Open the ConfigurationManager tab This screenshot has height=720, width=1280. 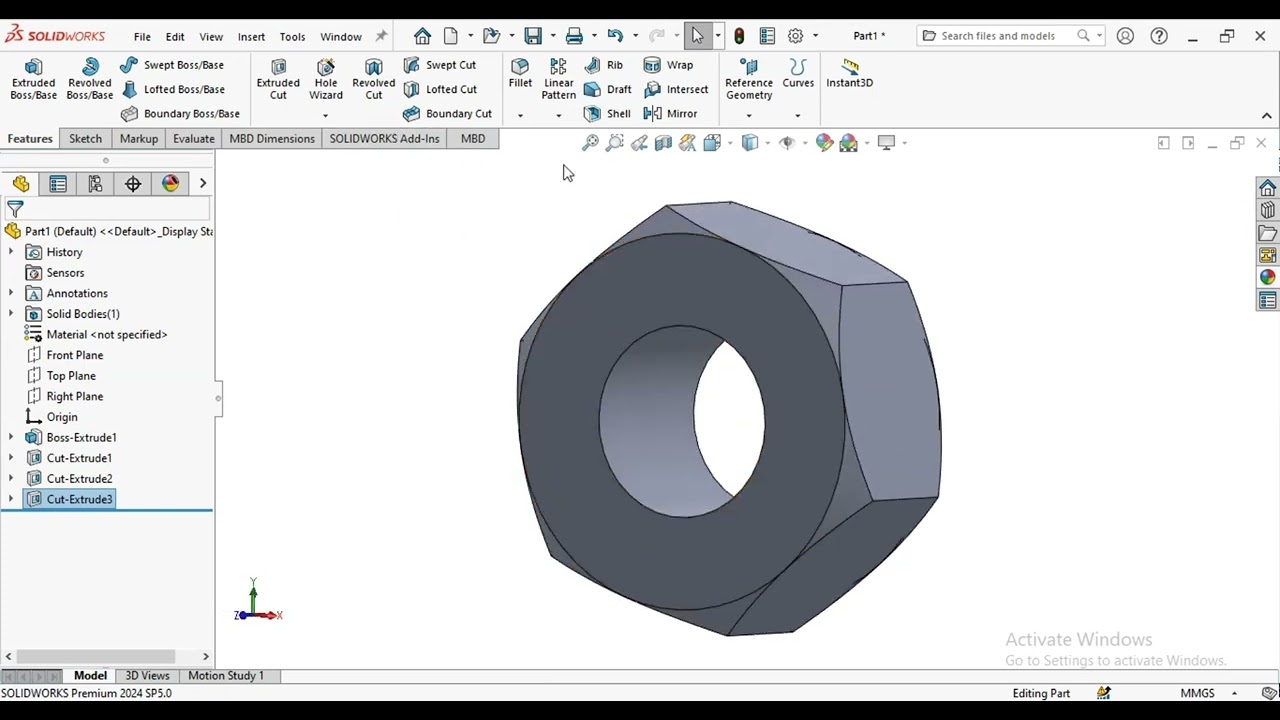pyautogui.click(x=95, y=184)
